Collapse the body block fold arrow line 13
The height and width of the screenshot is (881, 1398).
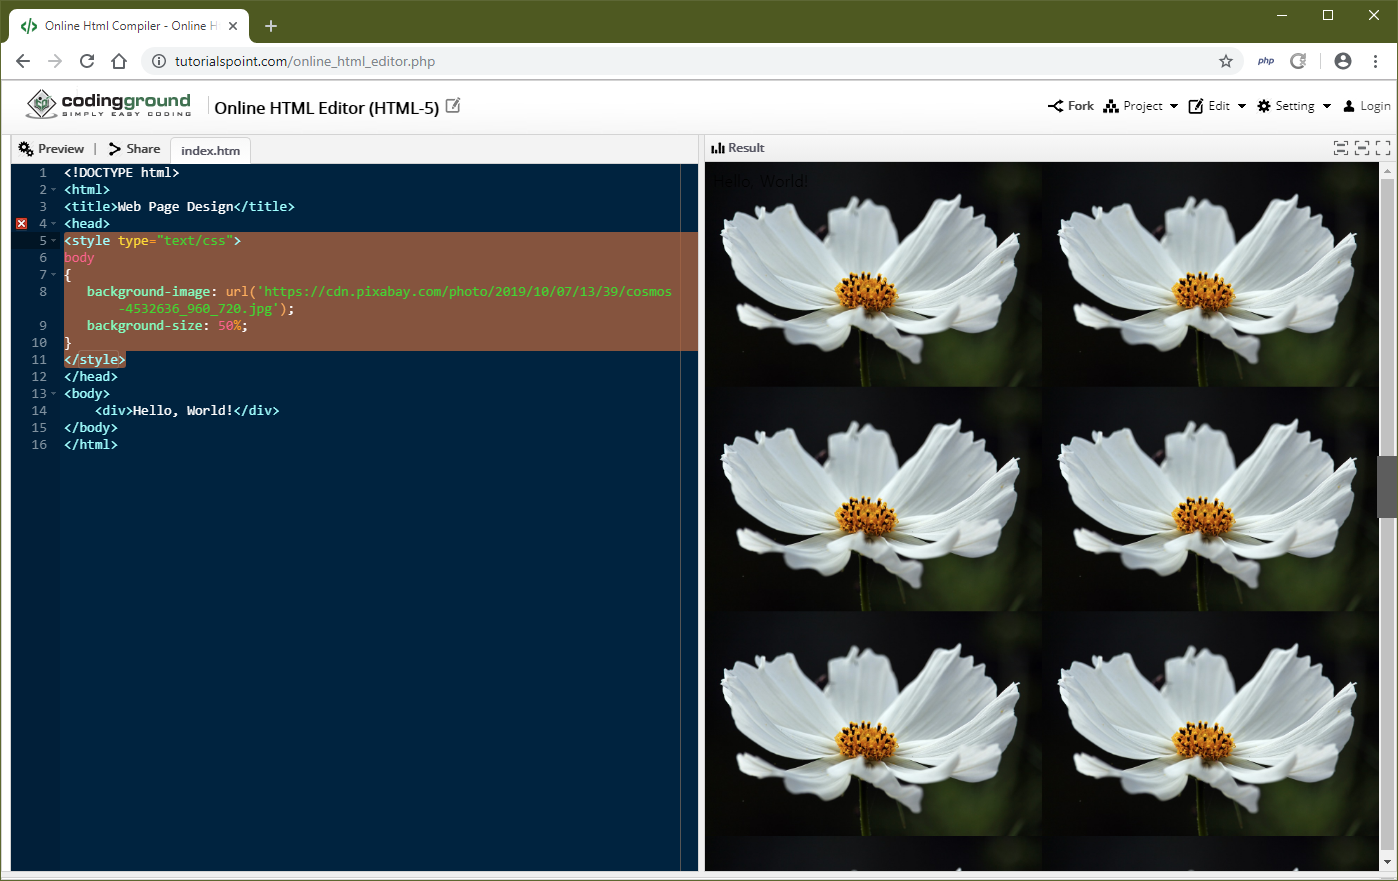click(x=54, y=394)
